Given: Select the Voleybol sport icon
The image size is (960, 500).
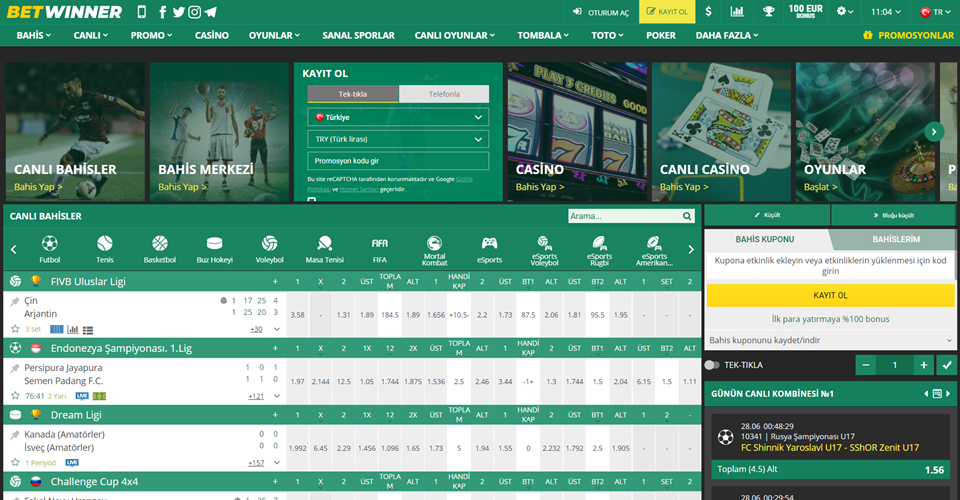Looking at the screenshot, I should coord(269,250).
